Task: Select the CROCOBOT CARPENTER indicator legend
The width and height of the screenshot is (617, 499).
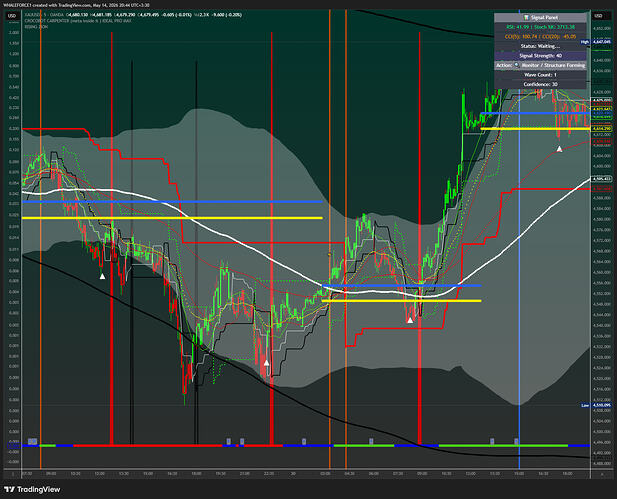Action: (78, 21)
